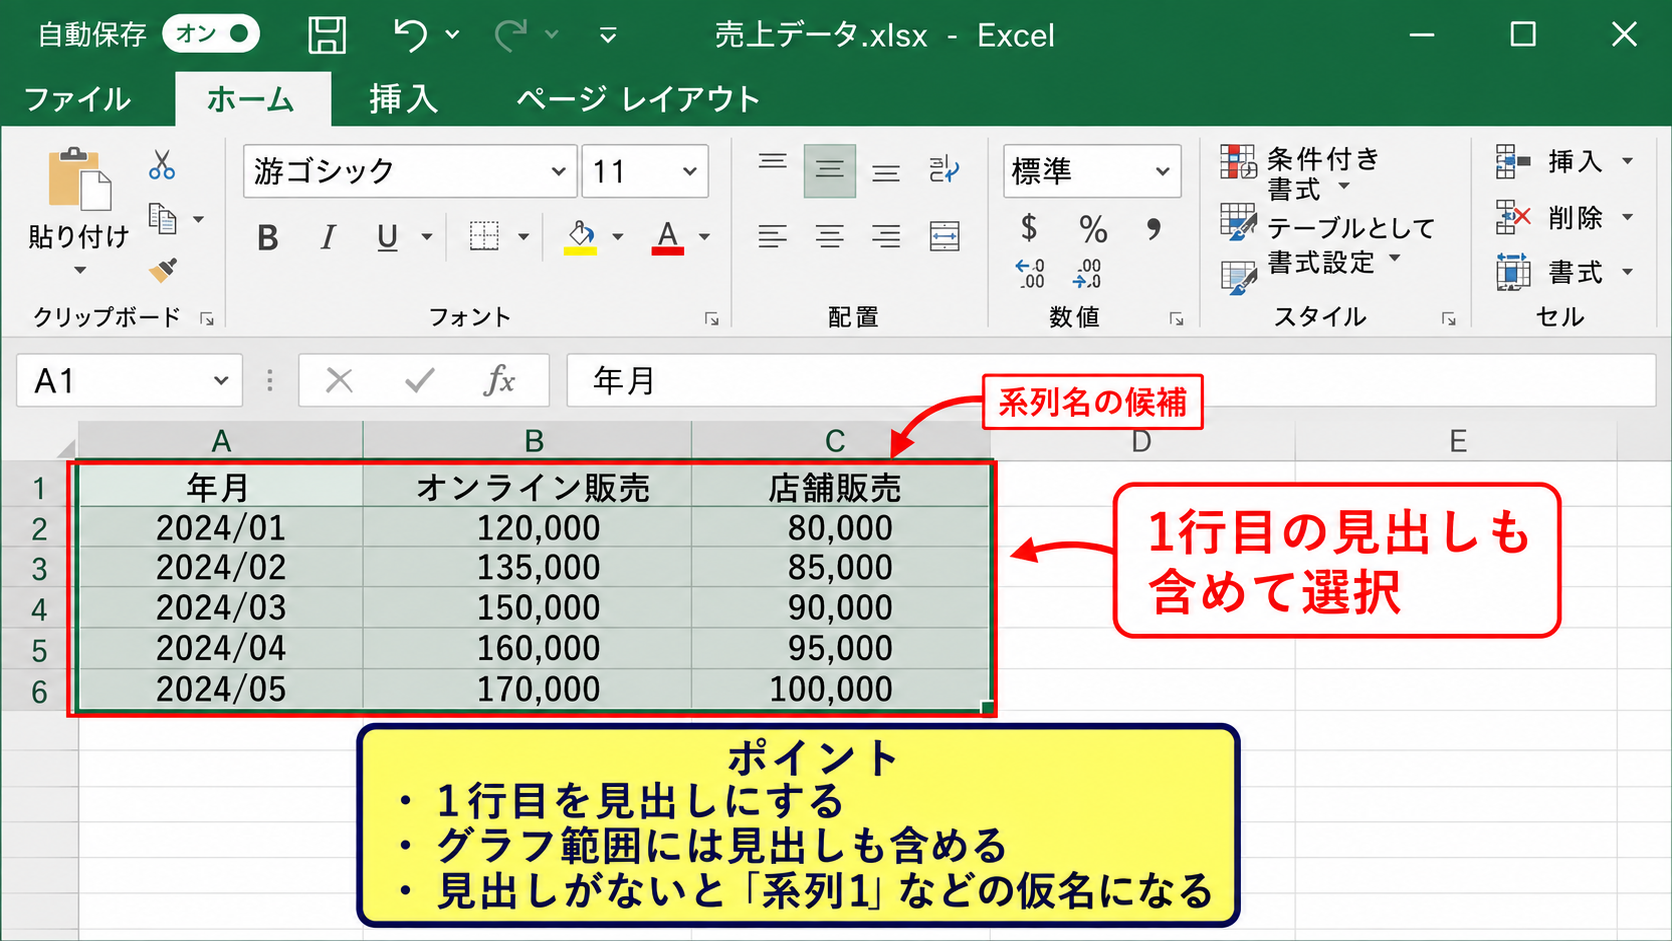This screenshot has width=1672, height=941.
Task: Toggle Underline formatting
Action: 387,238
